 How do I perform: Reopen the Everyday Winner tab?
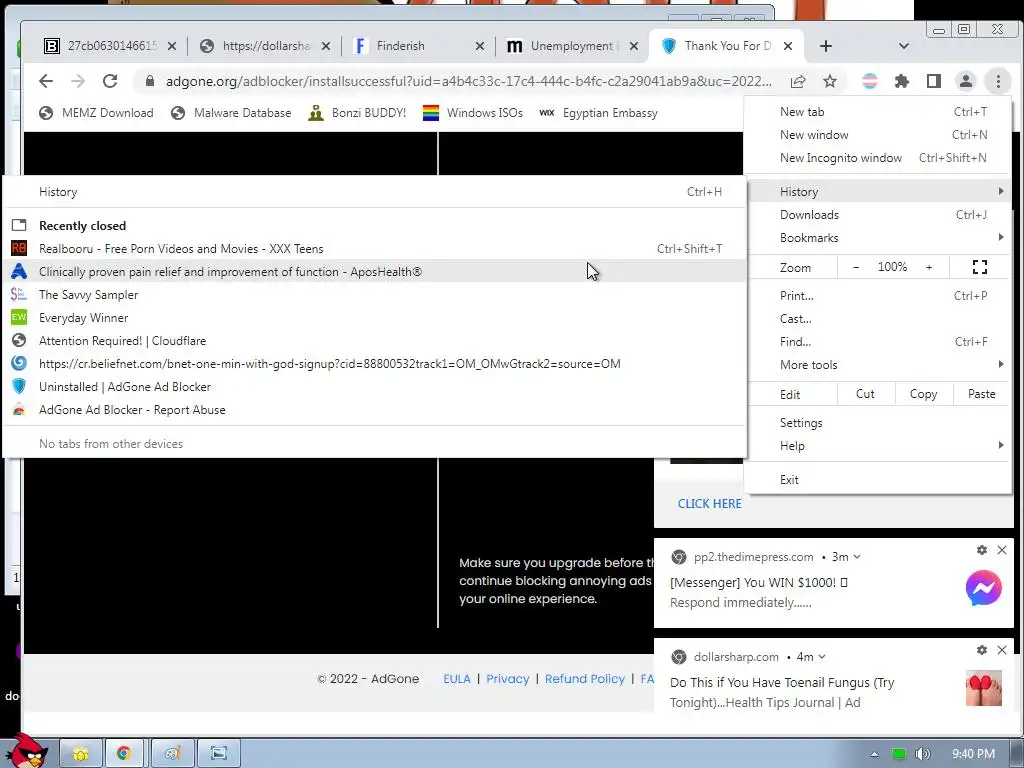coord(374,318)
